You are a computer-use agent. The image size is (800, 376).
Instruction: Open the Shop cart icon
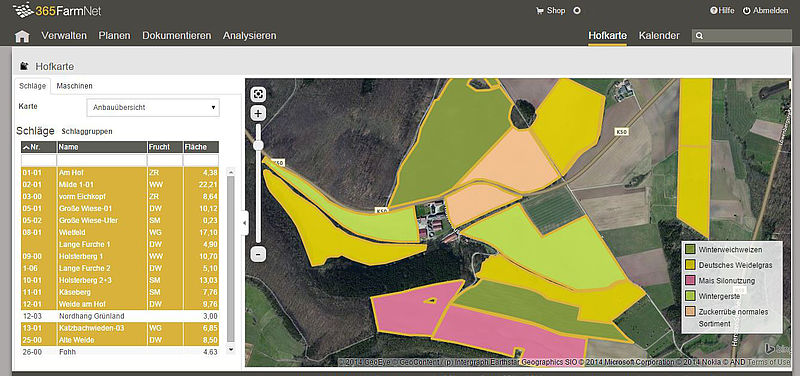pyautogui.click(x=539, y=11)
